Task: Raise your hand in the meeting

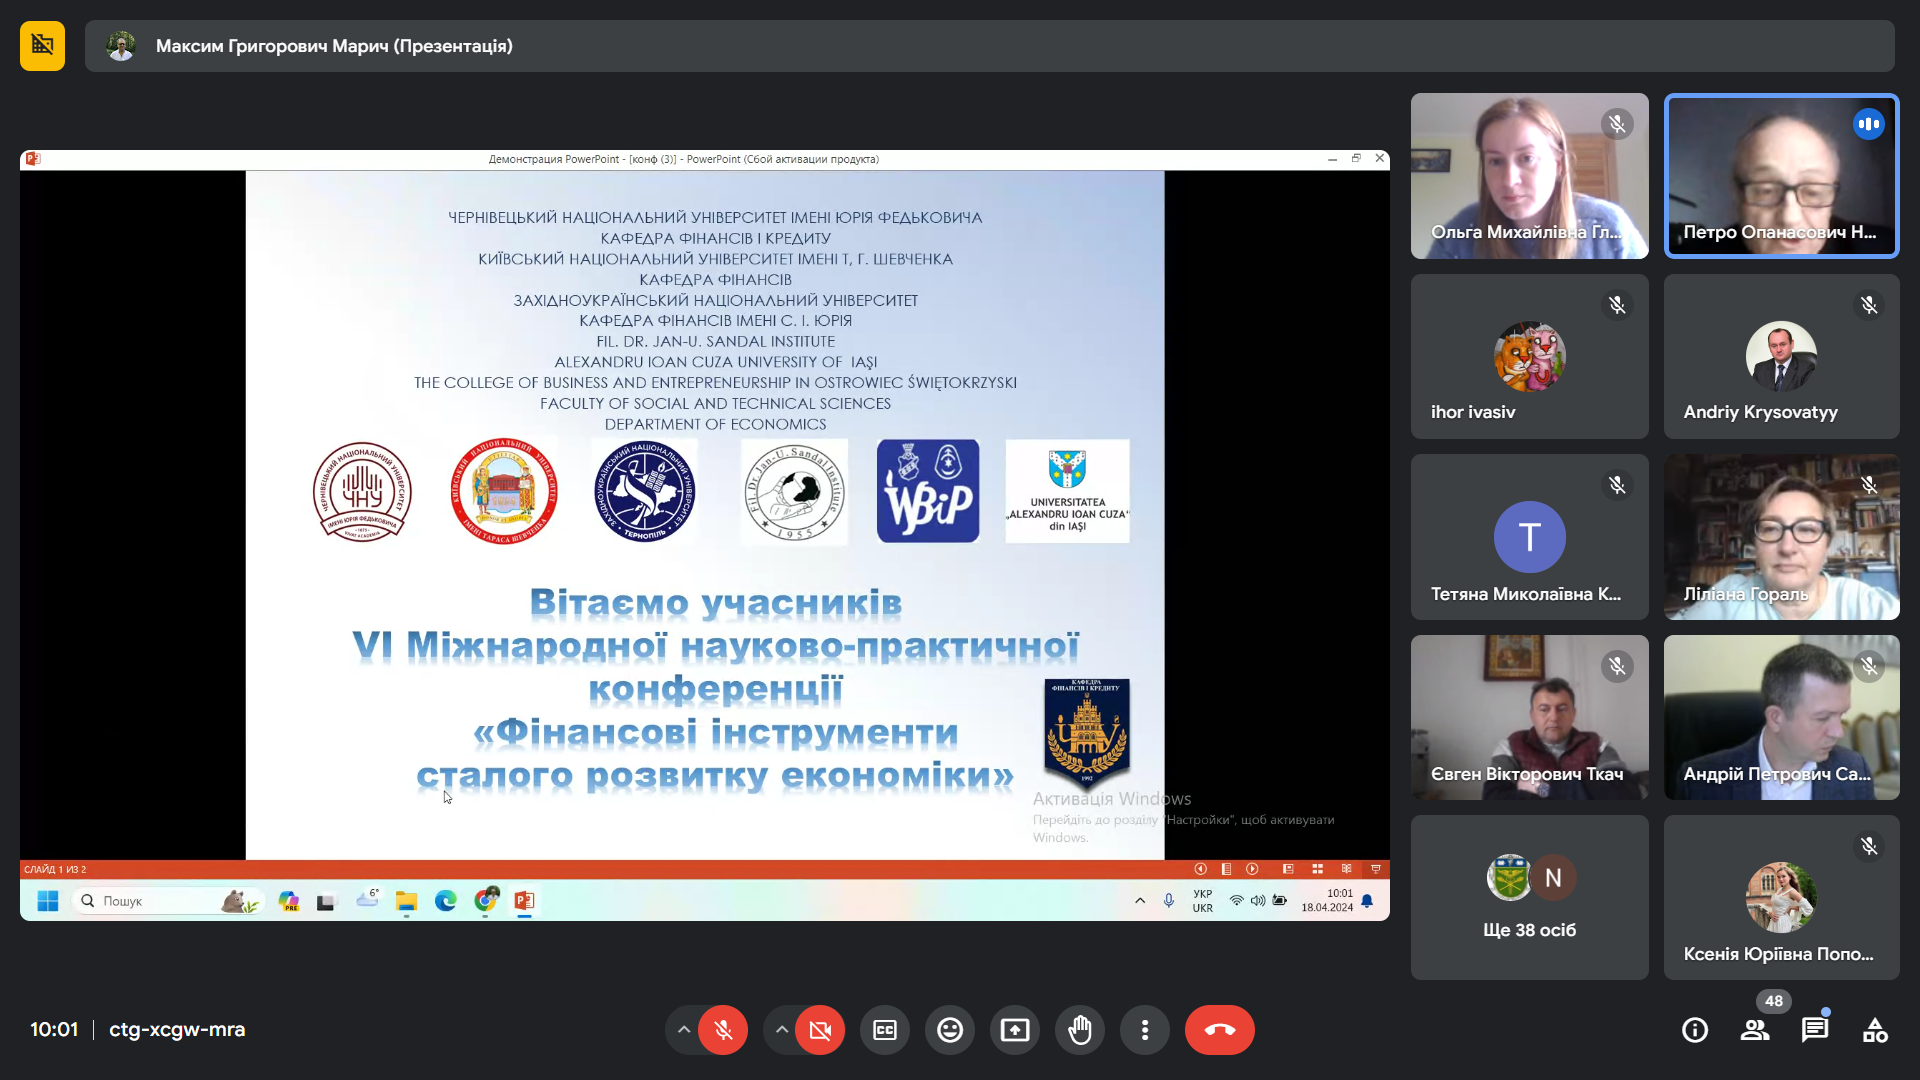Action: (x=1079, y=1029)
